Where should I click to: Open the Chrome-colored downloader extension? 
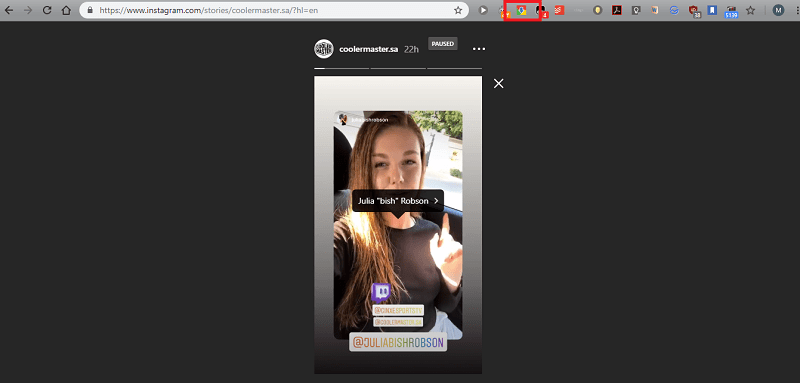pos(521,10)
